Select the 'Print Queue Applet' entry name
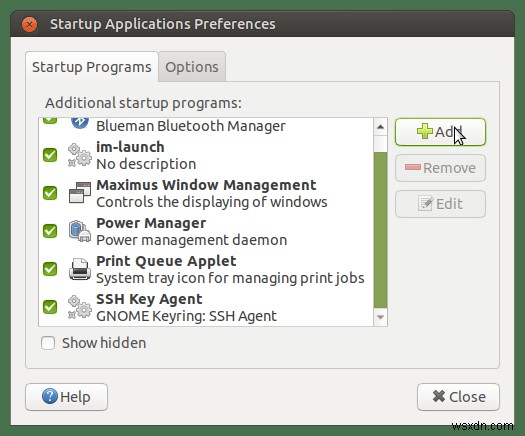The image size is (525, 436). click(x=166, y=261)
